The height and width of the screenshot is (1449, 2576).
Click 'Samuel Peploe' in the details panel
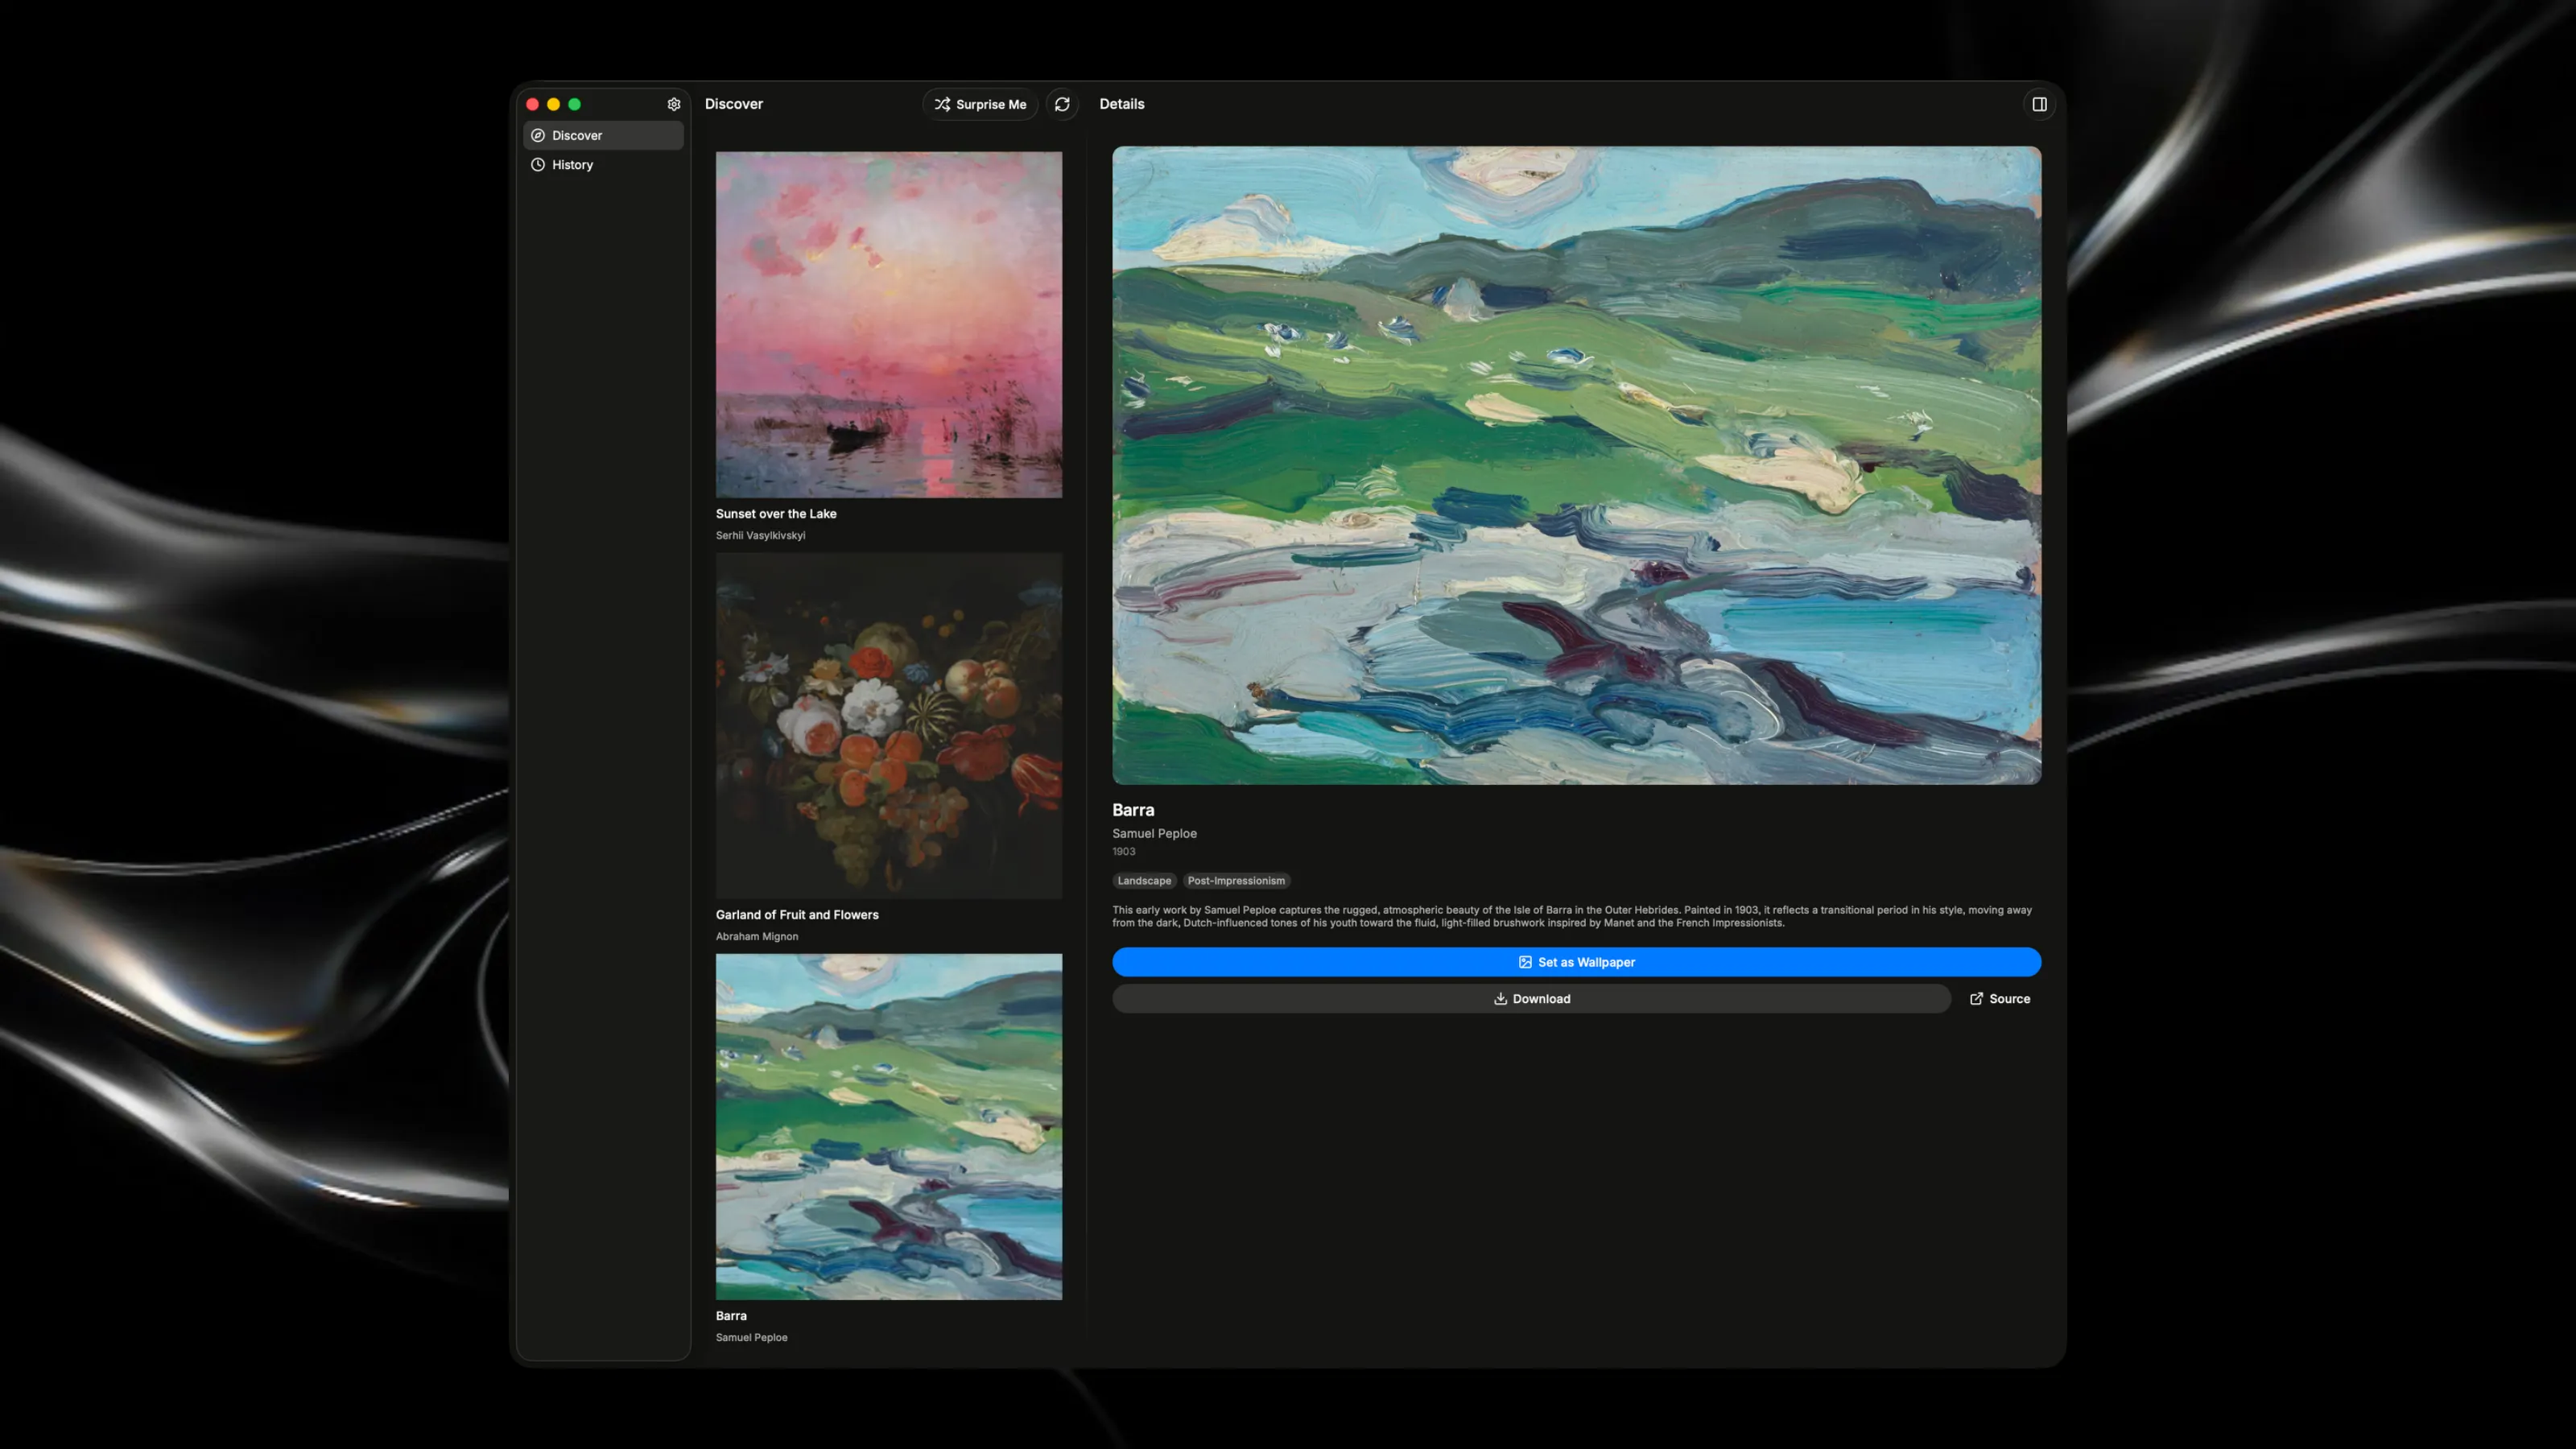point(1154,833)
